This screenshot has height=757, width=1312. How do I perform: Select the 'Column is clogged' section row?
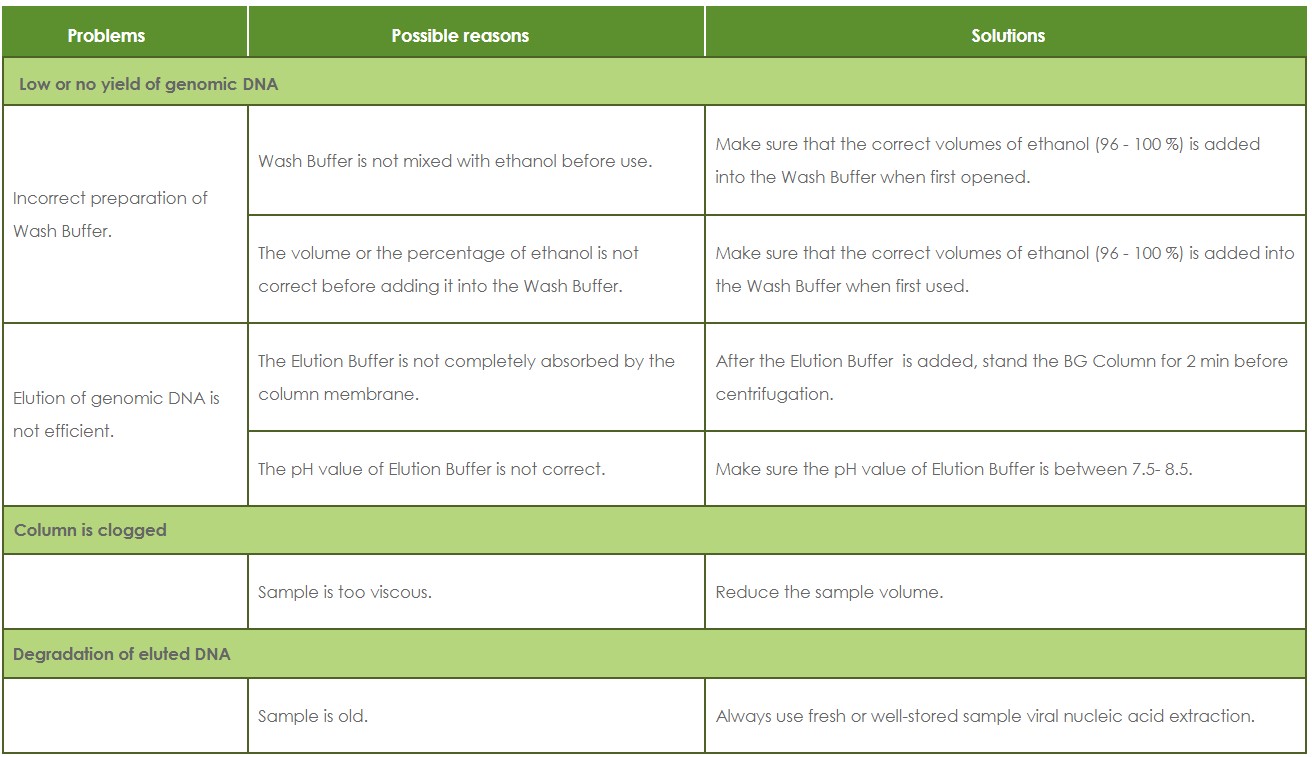tap(91, 530)
